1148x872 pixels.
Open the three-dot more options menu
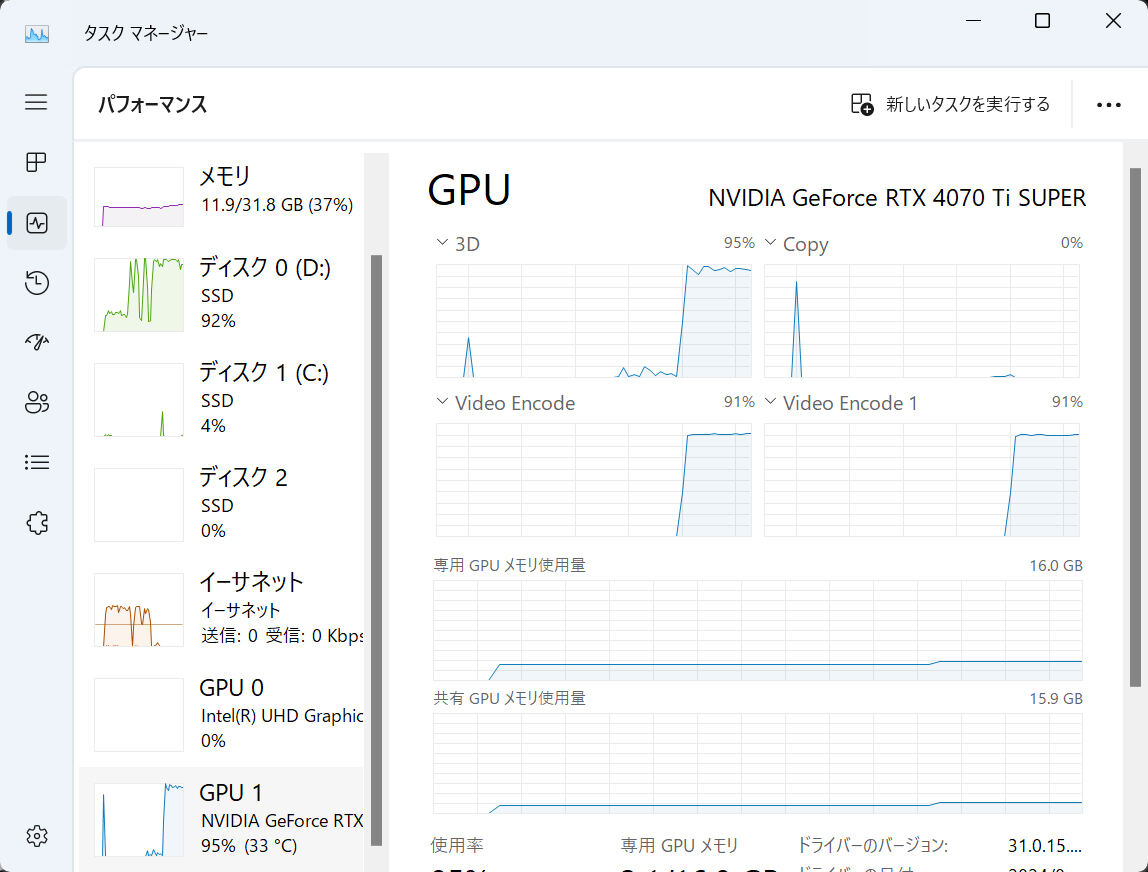coord(1108,105)
